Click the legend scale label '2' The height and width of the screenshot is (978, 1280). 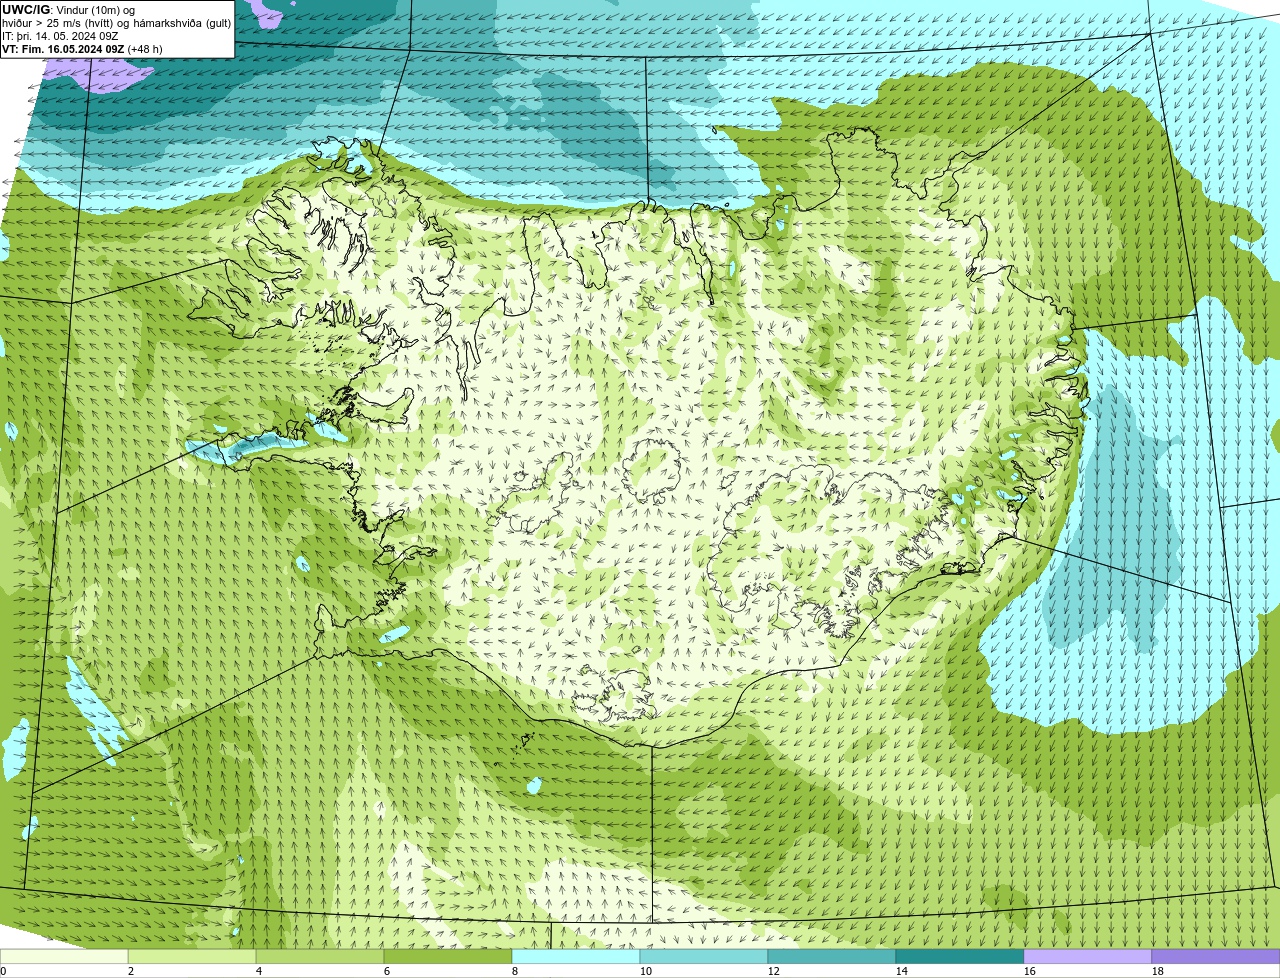131,971
